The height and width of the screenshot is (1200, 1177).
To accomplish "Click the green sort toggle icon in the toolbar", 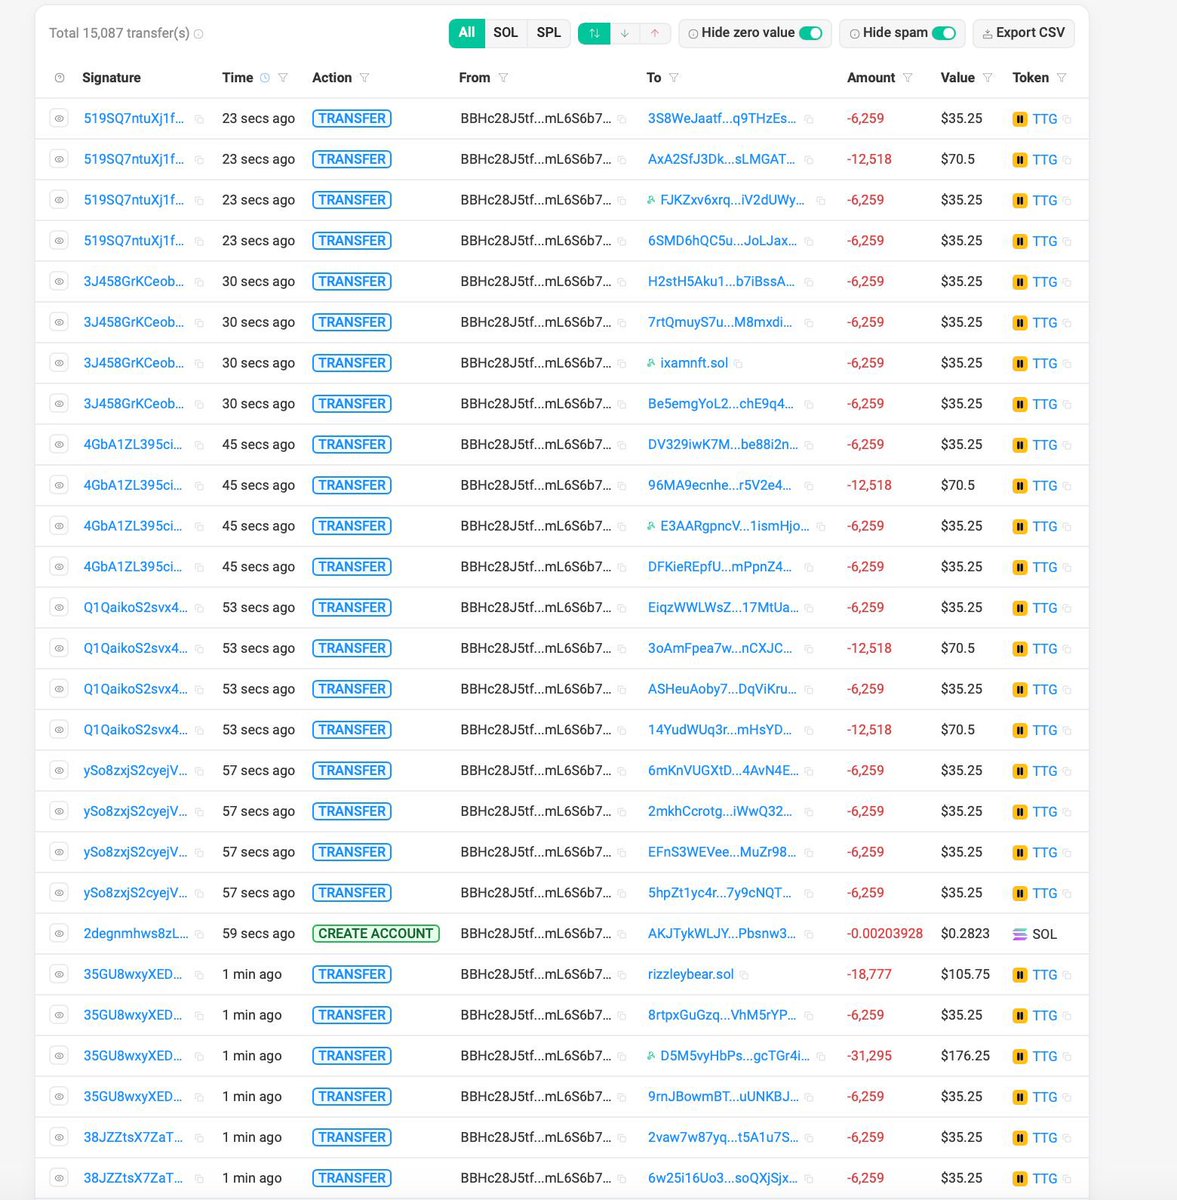I will (594, 33).
